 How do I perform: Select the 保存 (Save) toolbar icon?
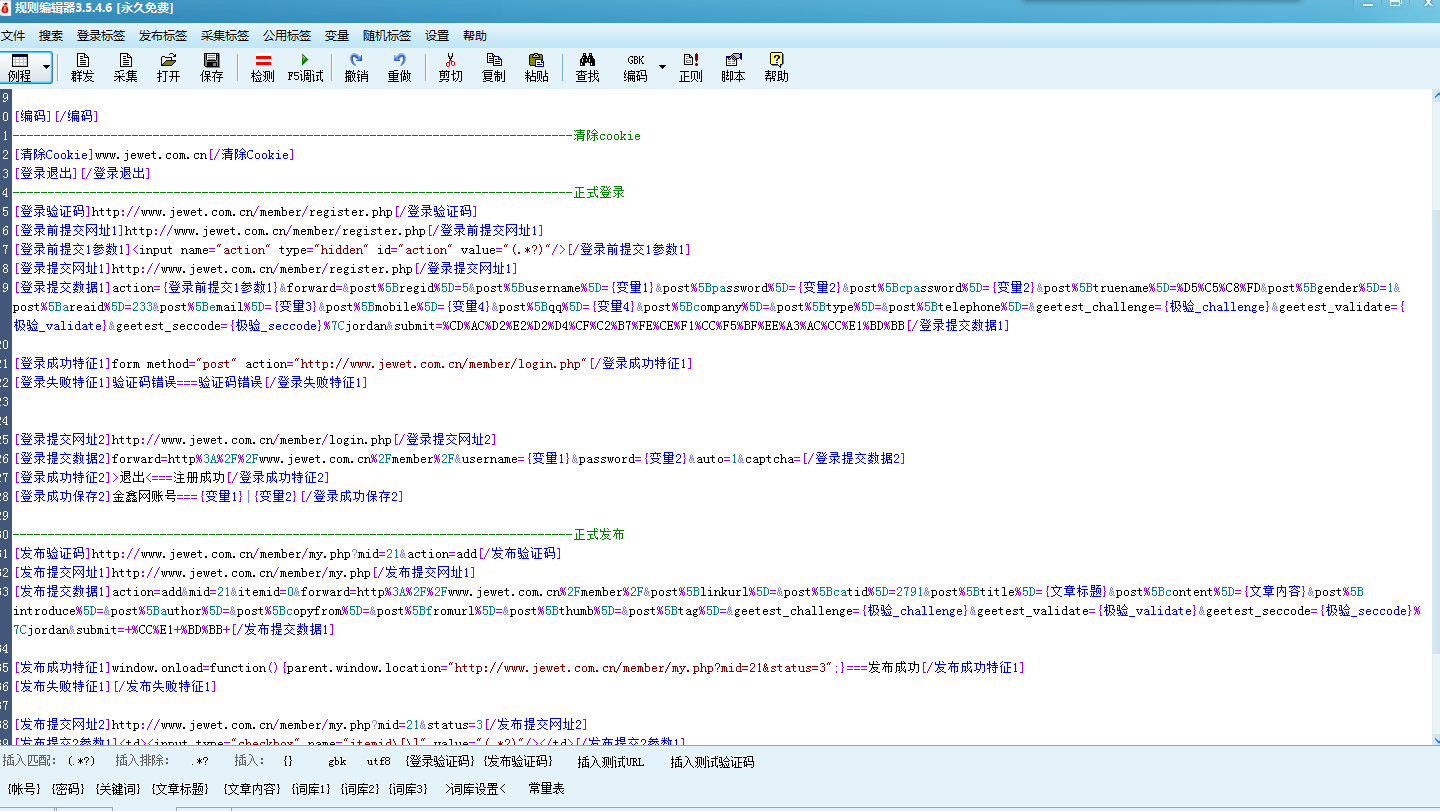coord(211,67)
